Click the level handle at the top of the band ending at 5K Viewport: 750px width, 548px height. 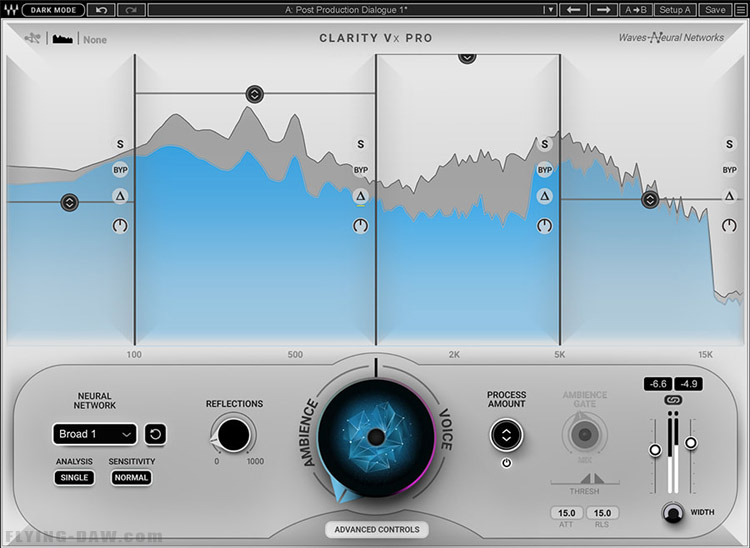click(467, 57)
